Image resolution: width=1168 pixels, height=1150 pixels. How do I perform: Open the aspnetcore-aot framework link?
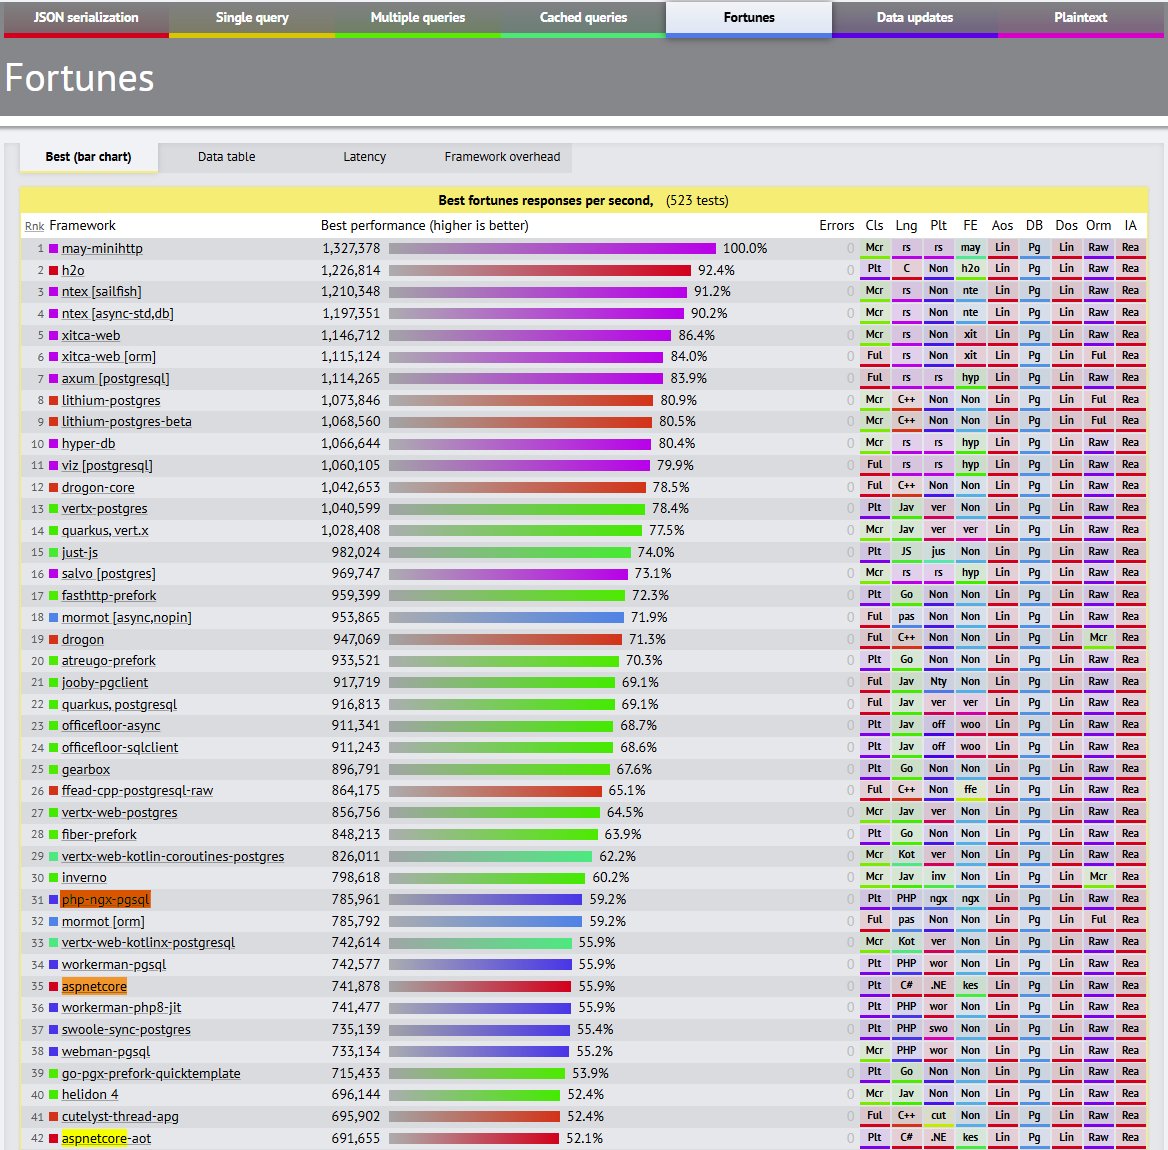(107, 1139)
